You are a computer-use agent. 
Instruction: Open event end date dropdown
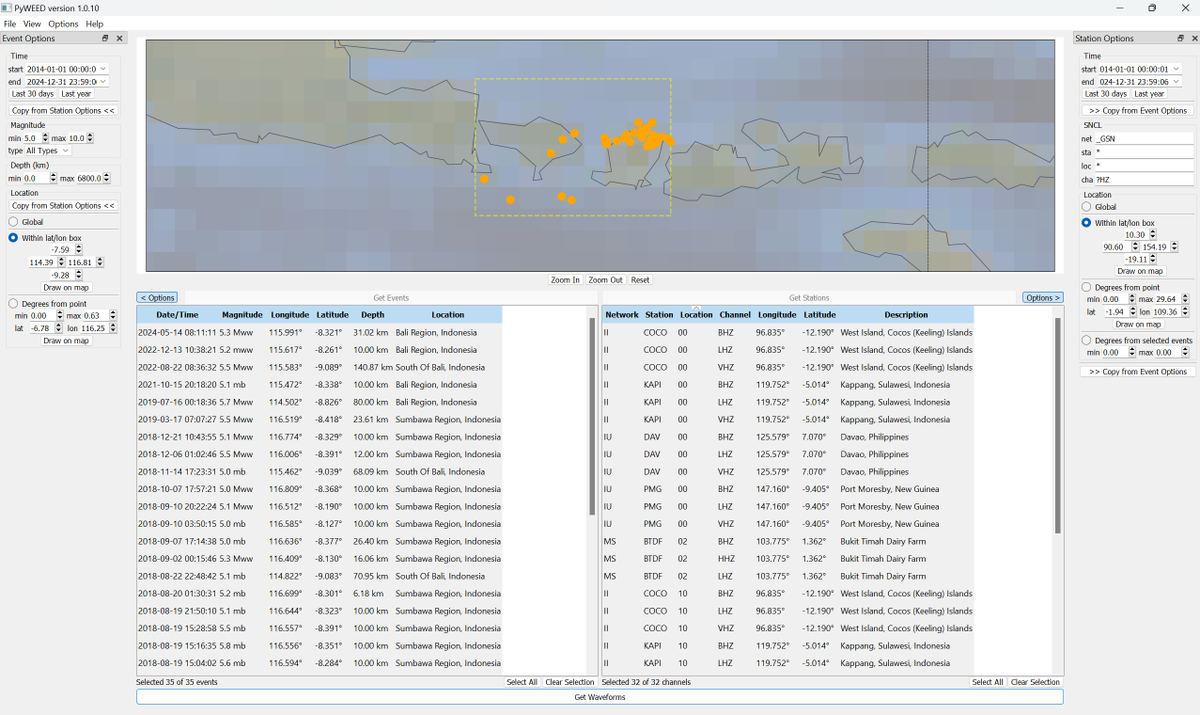point(103,81)
